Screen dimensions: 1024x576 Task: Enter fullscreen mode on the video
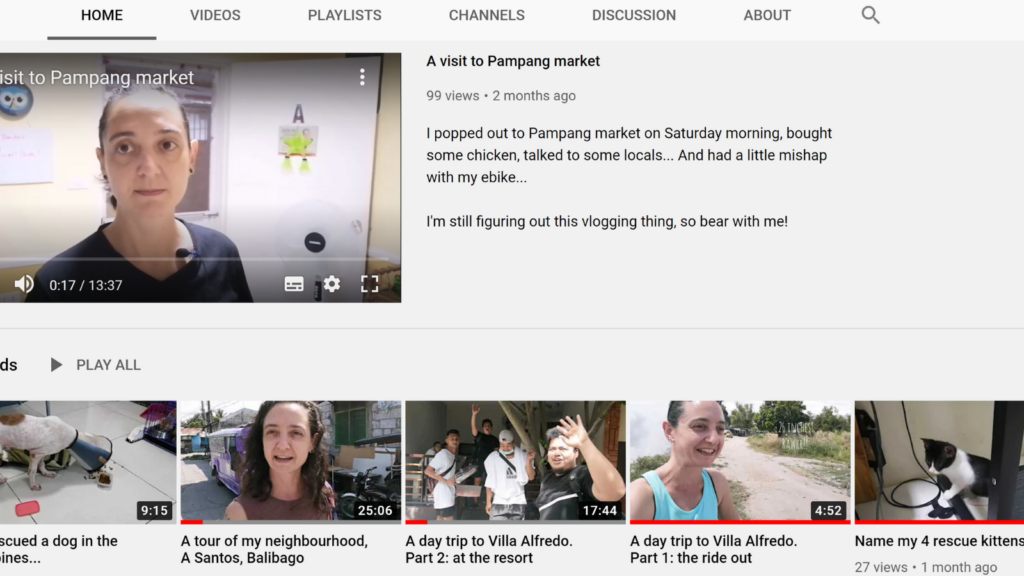(369, 284)
